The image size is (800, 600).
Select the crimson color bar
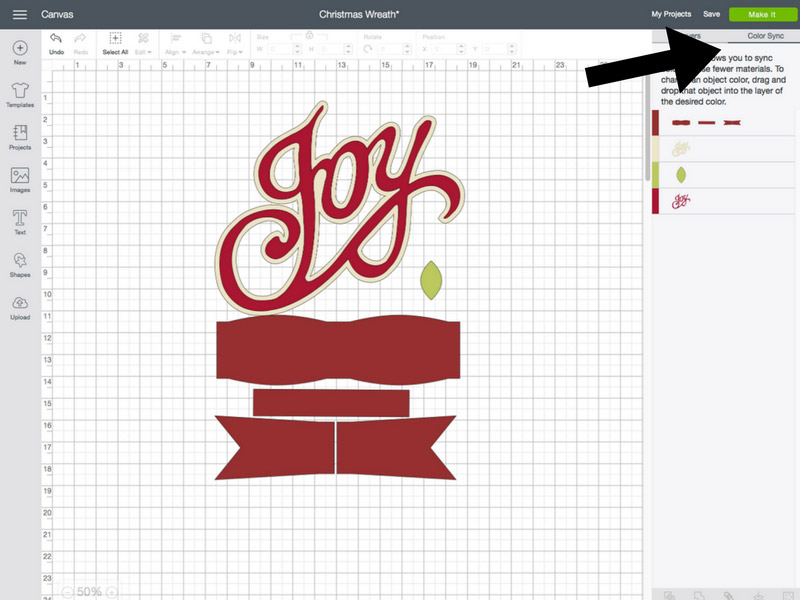pos(656,201)
